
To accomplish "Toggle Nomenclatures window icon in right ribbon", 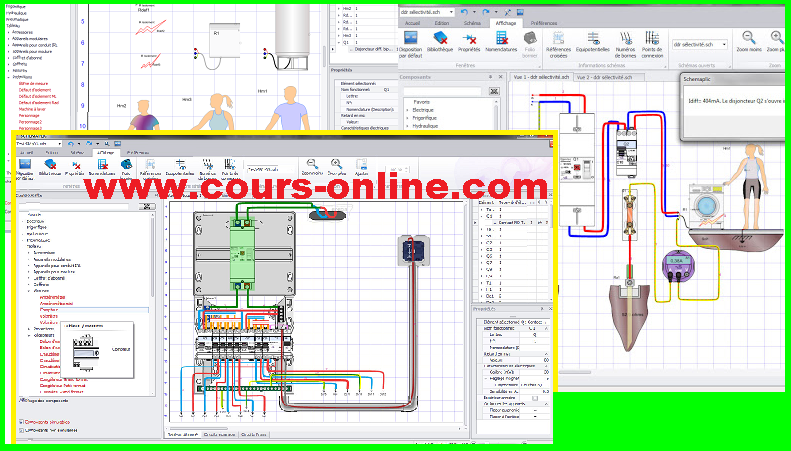I will [501, 38].
